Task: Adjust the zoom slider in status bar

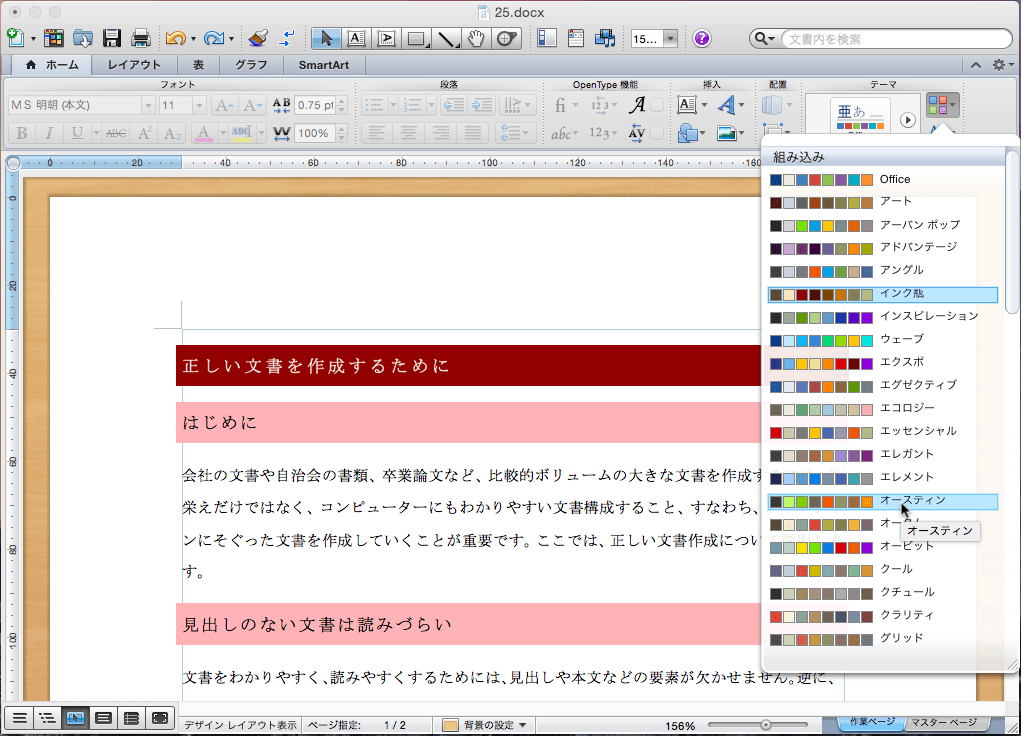Action: [x=766, y=725]
